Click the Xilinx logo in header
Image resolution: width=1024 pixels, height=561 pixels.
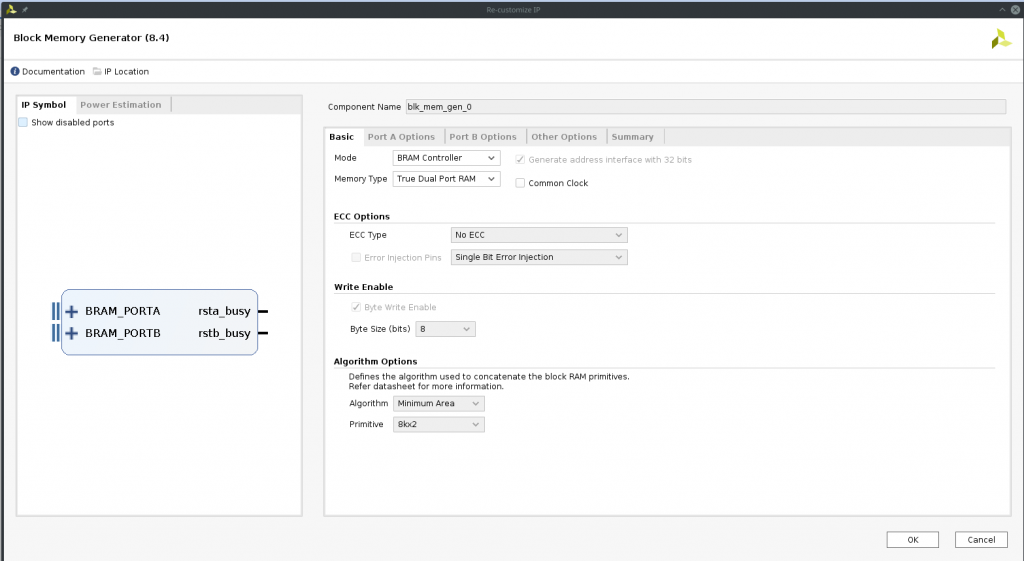point(1000,40)
